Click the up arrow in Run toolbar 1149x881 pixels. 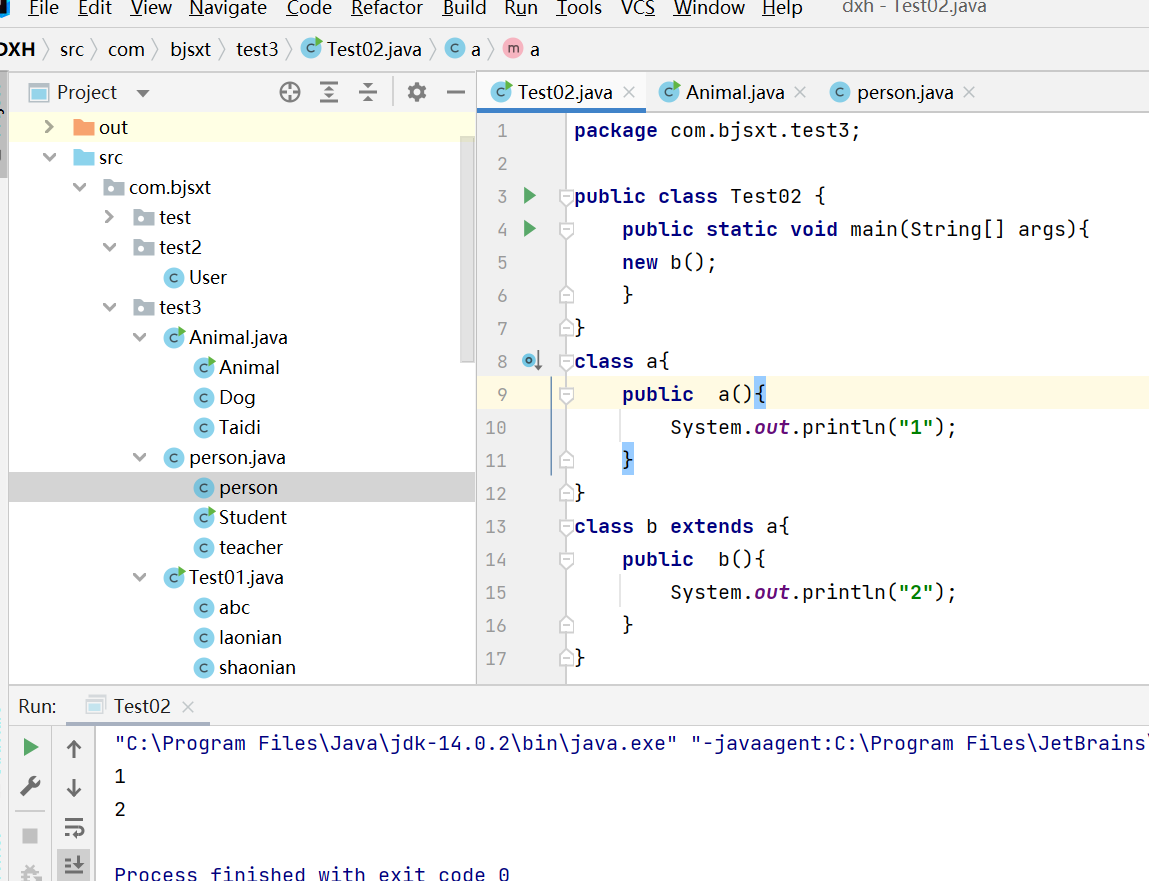point(74,748)
